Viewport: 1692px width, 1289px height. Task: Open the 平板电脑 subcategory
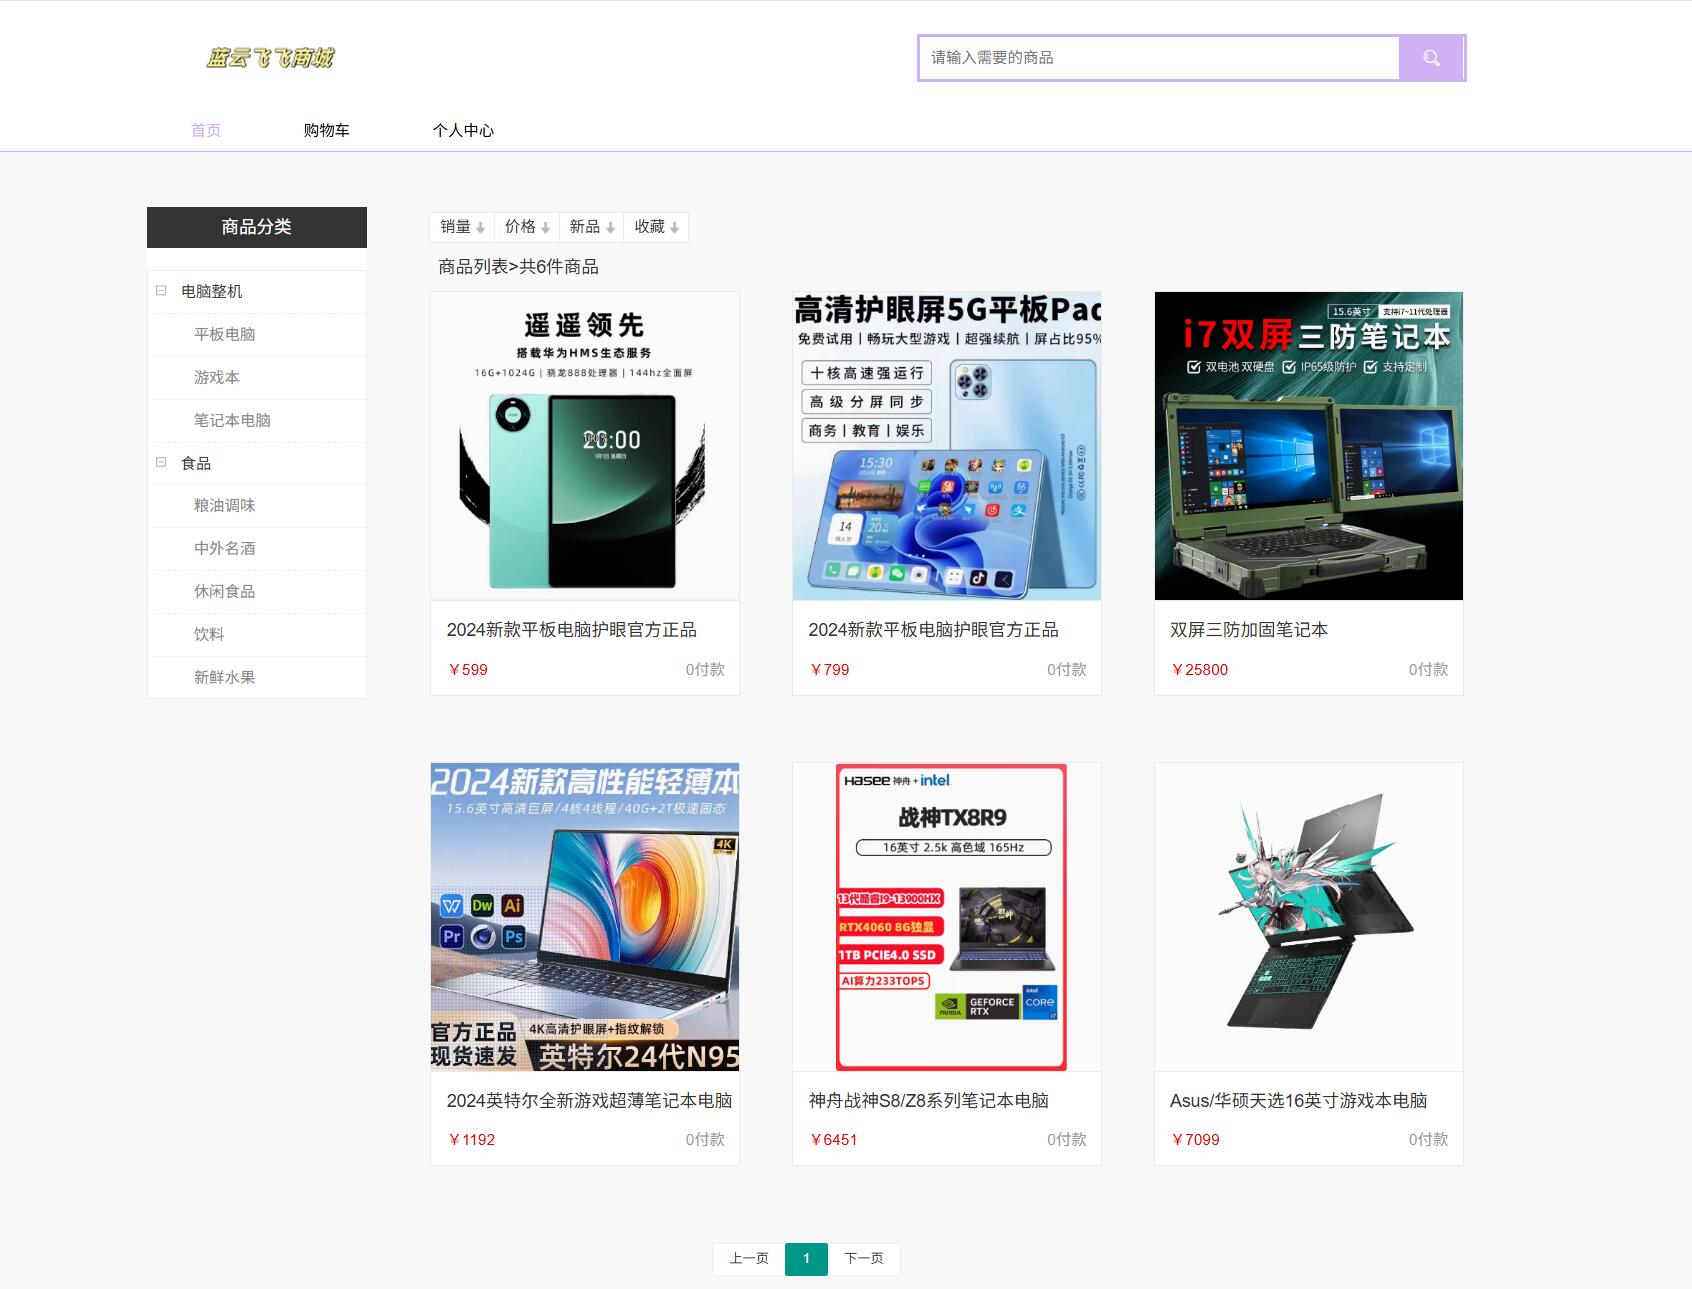(225, 334)
